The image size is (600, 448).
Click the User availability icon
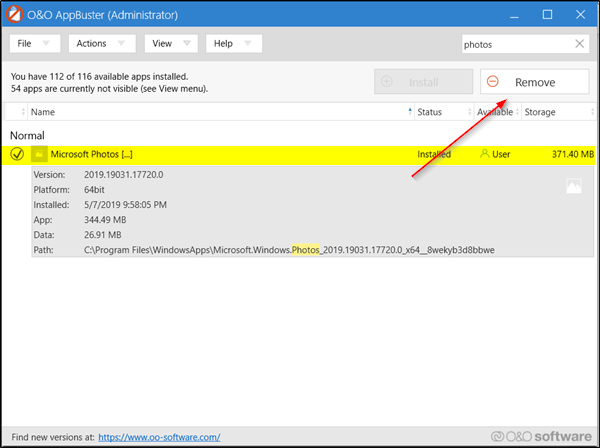point(484,154)
